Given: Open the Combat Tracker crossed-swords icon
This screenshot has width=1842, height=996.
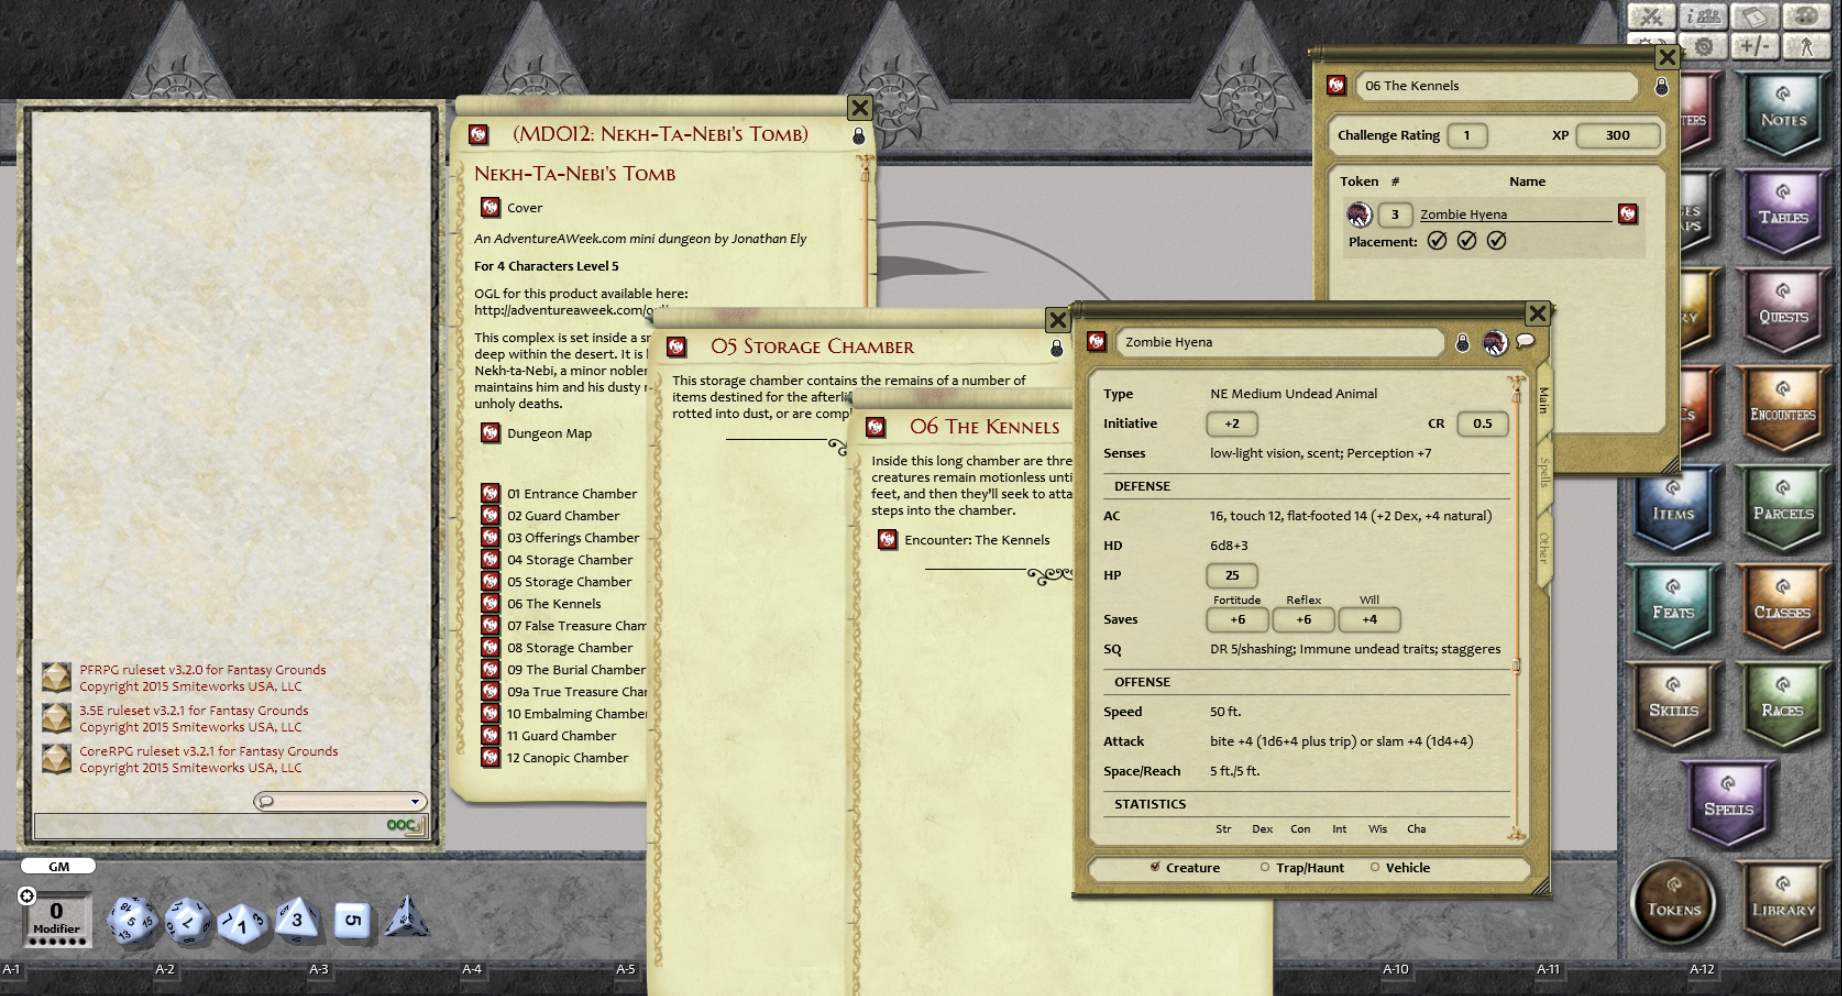Looking at the screenshot, I should click(x=1652, y=17).
